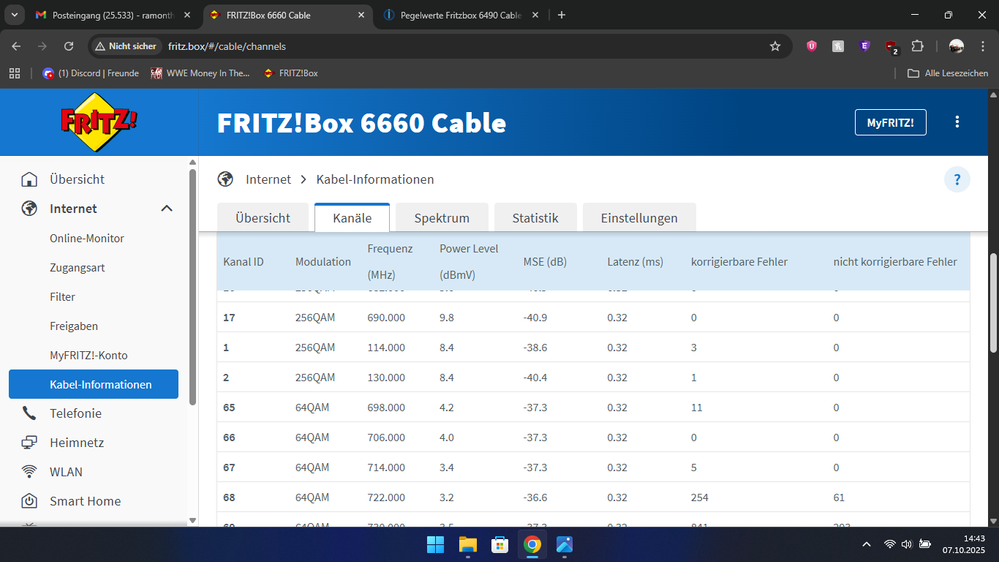Select Kabel-Informationen in sidebar
The image size is (999, 562).
(x=94, y=384)
